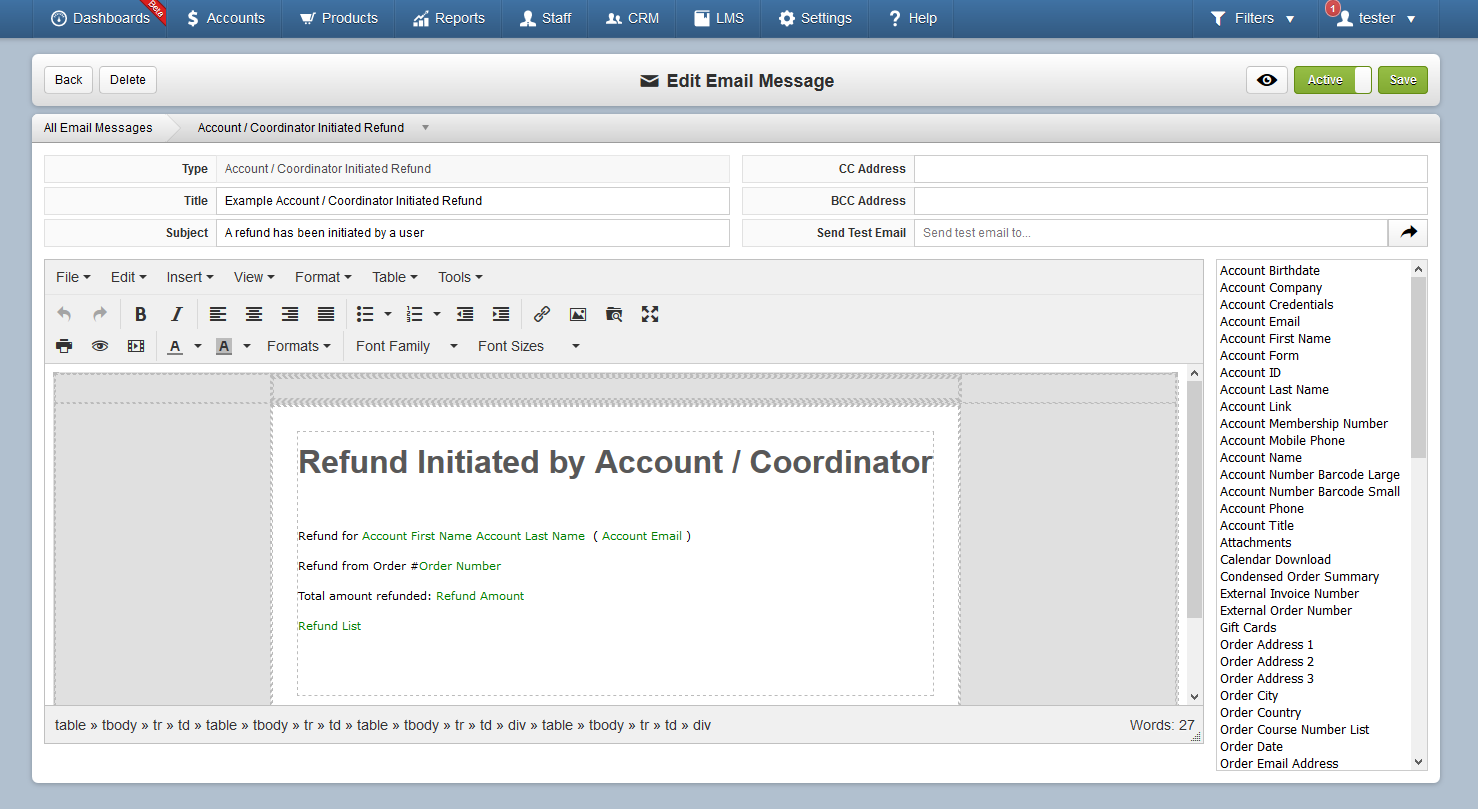
Task: Send the test email using the arrow icon
Action: [1408, 232]
